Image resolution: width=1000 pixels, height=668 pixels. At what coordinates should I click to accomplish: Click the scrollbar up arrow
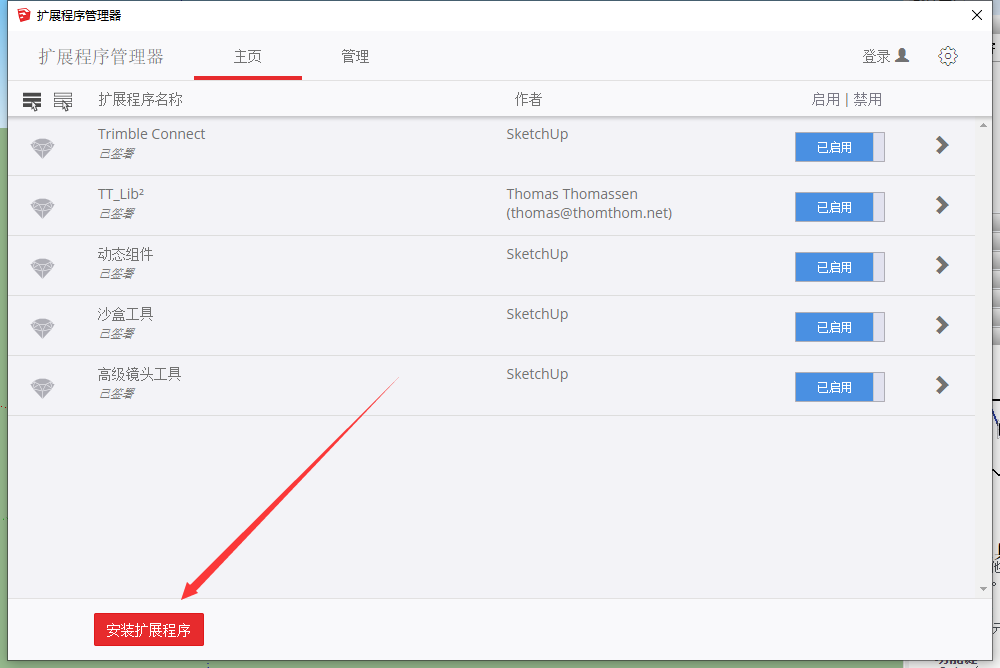(983, 126)
